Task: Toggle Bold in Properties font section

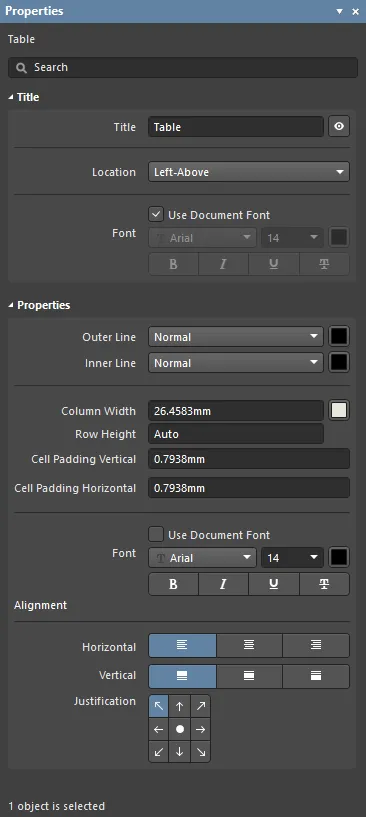Action: (174, 584)
